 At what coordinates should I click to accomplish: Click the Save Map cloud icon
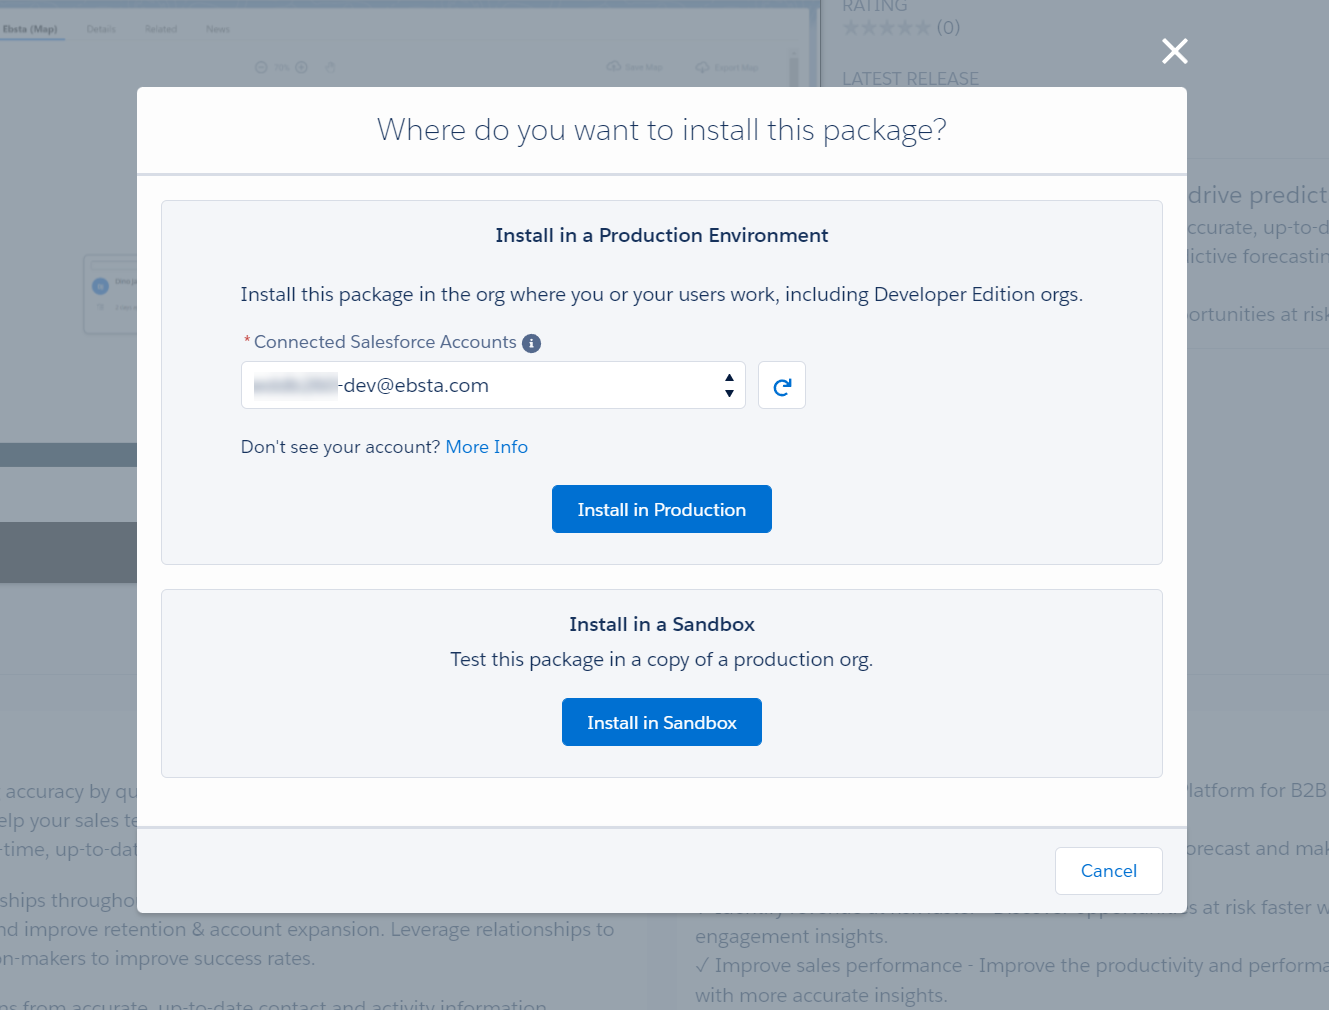(614, 67)
